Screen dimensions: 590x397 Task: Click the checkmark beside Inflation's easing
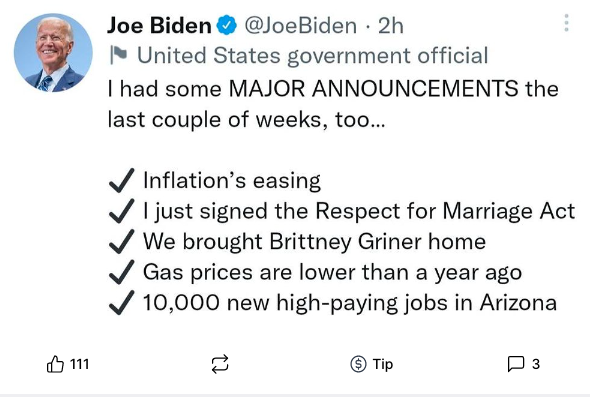(121, 180)
